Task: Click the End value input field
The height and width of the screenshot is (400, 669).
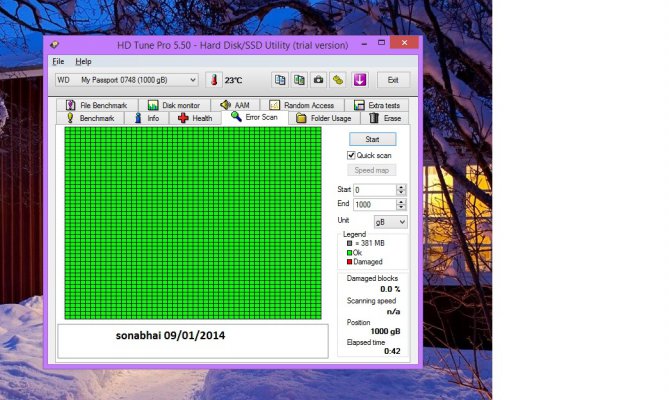Action: click(375, 205)
